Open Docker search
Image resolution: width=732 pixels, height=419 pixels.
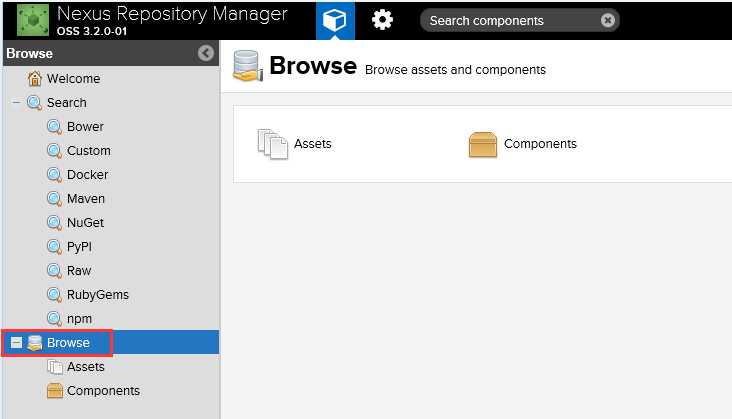[x=87, y=175]
